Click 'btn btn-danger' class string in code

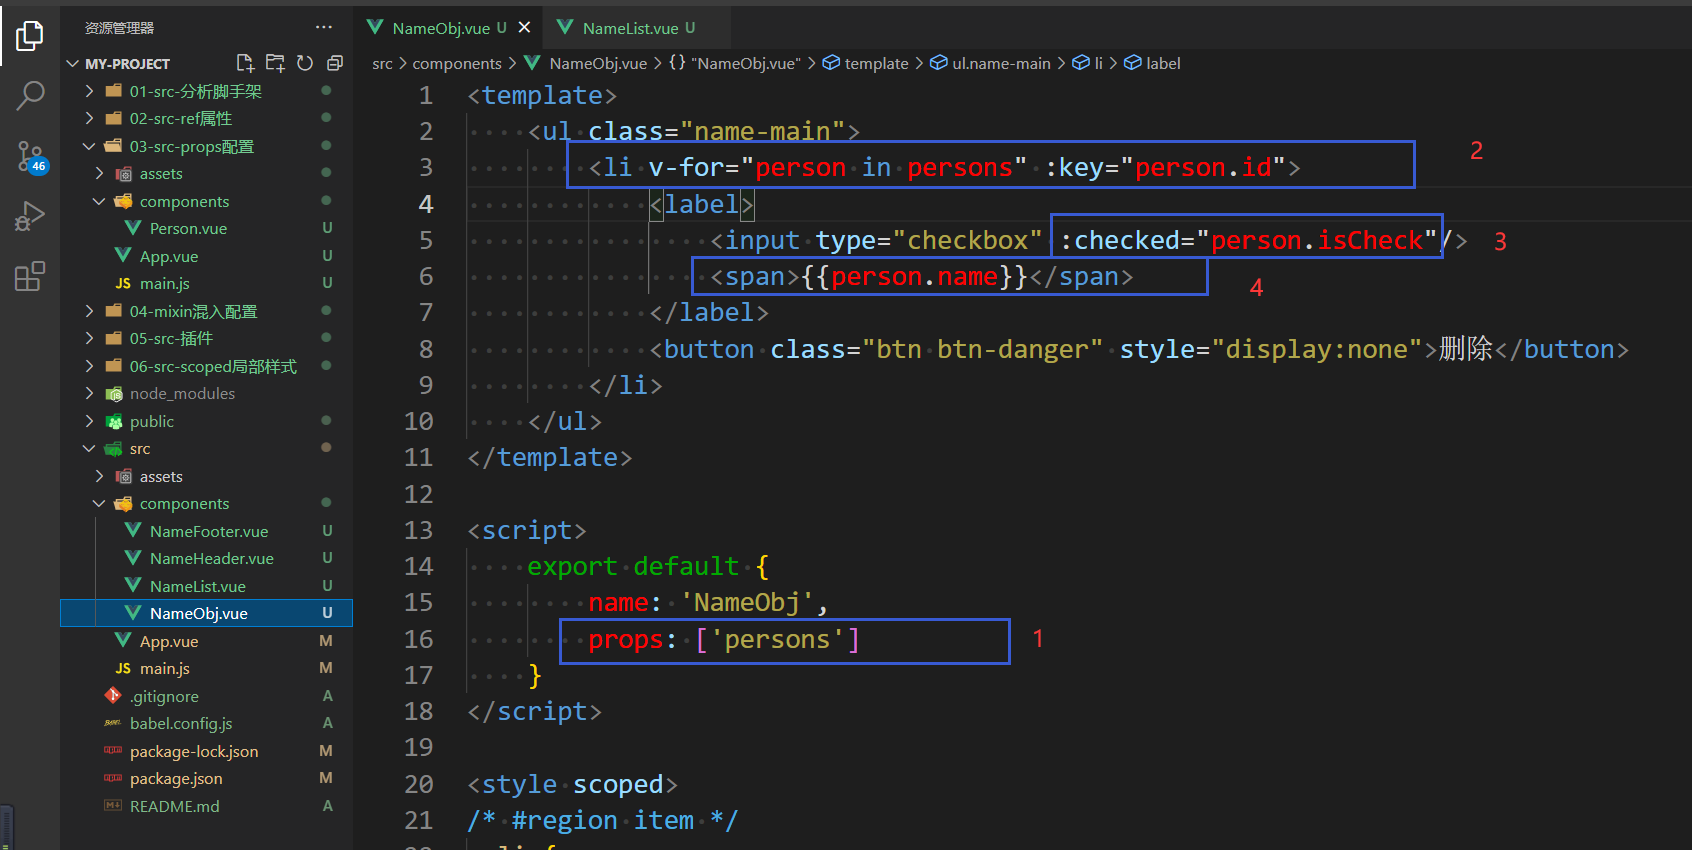coord(982,349)
